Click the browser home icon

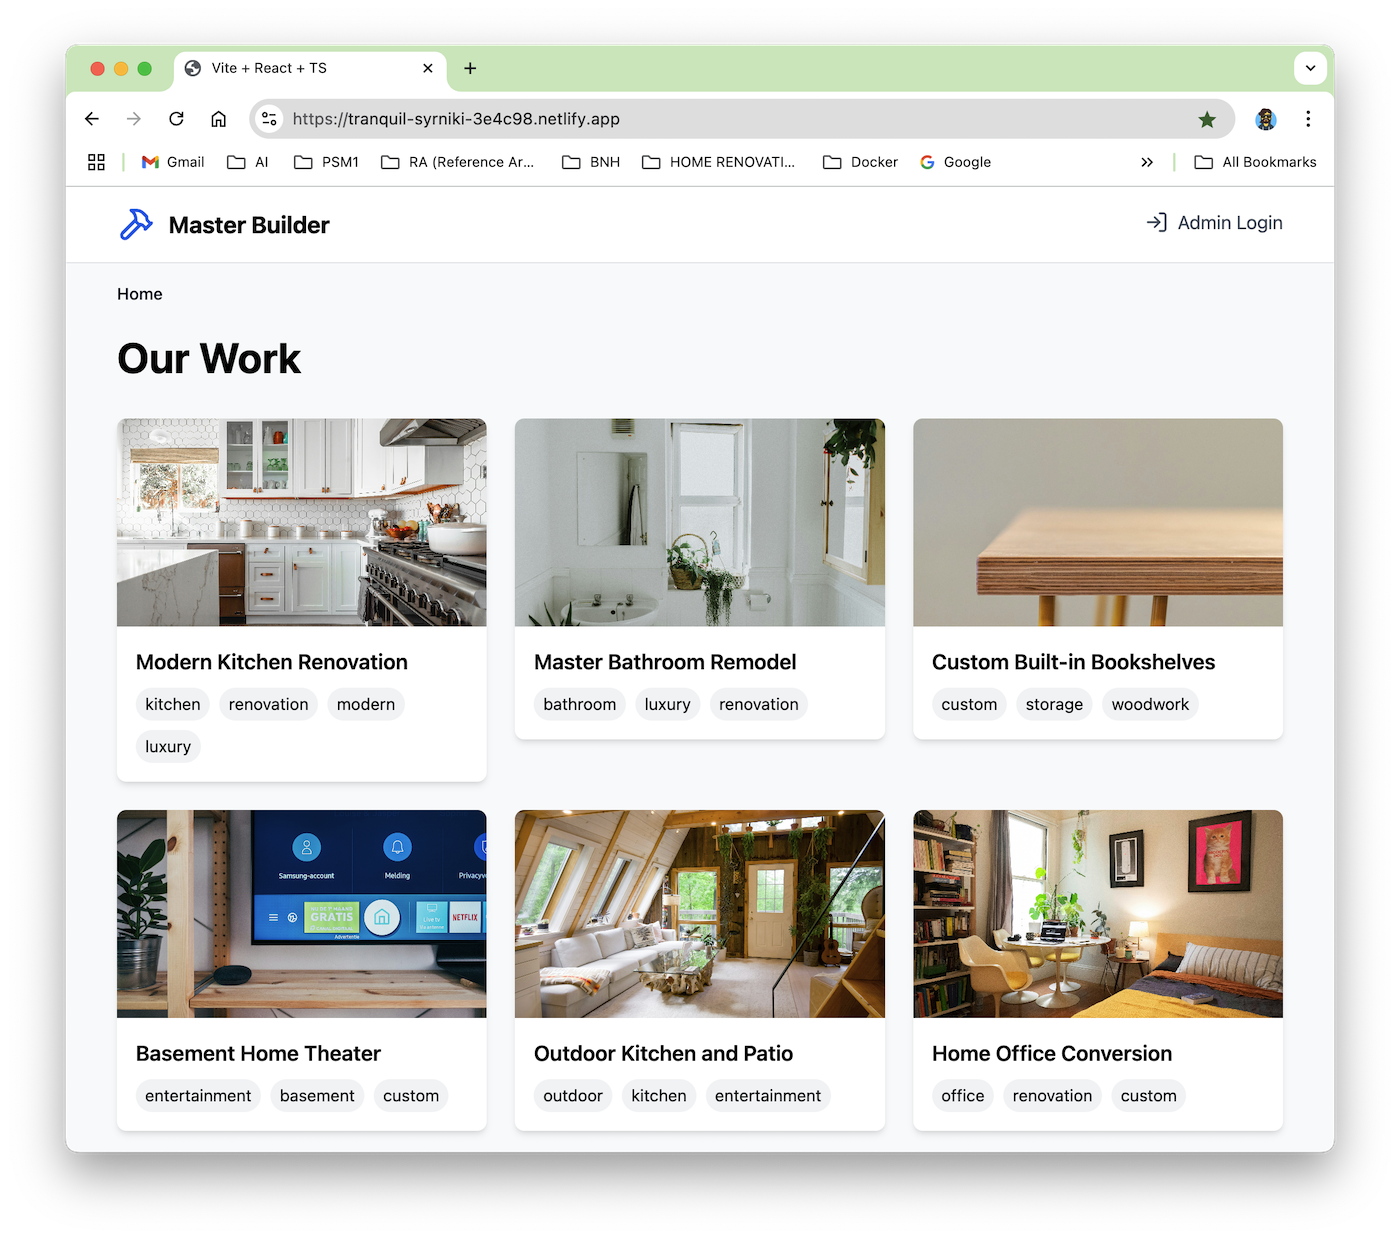[x=218, y=118]
